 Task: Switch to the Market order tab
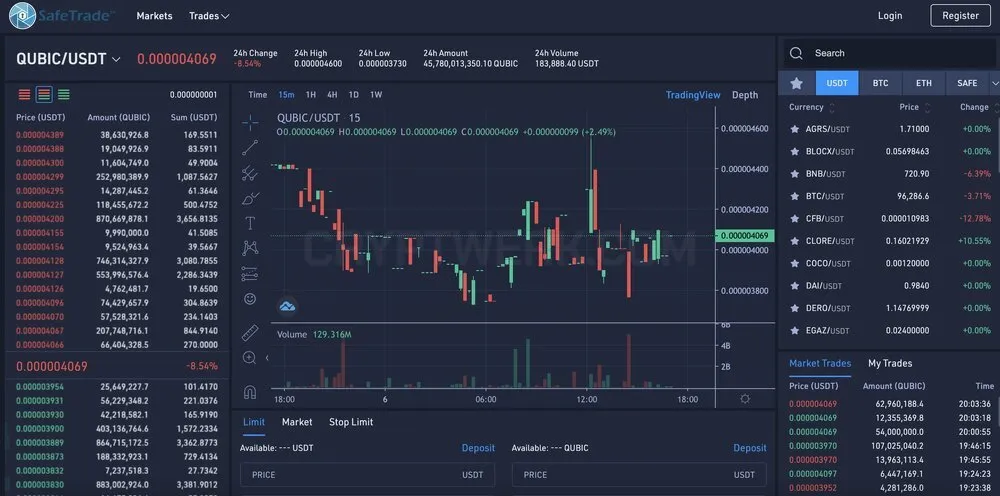pos(297,422)
